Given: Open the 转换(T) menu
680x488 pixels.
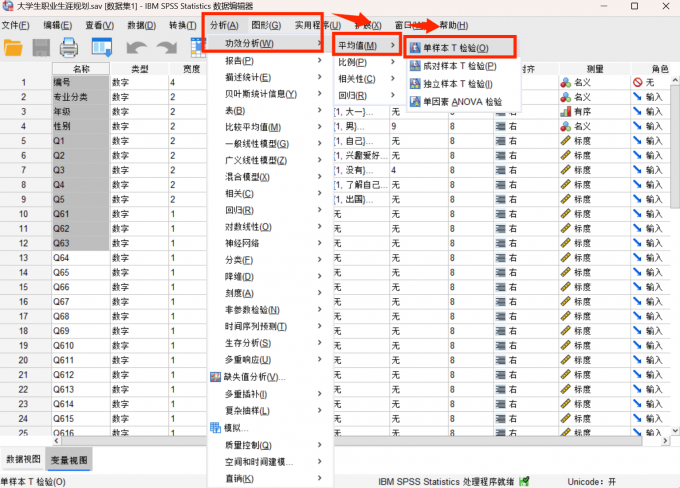Looking at the screenshot, I should point(183,25).
